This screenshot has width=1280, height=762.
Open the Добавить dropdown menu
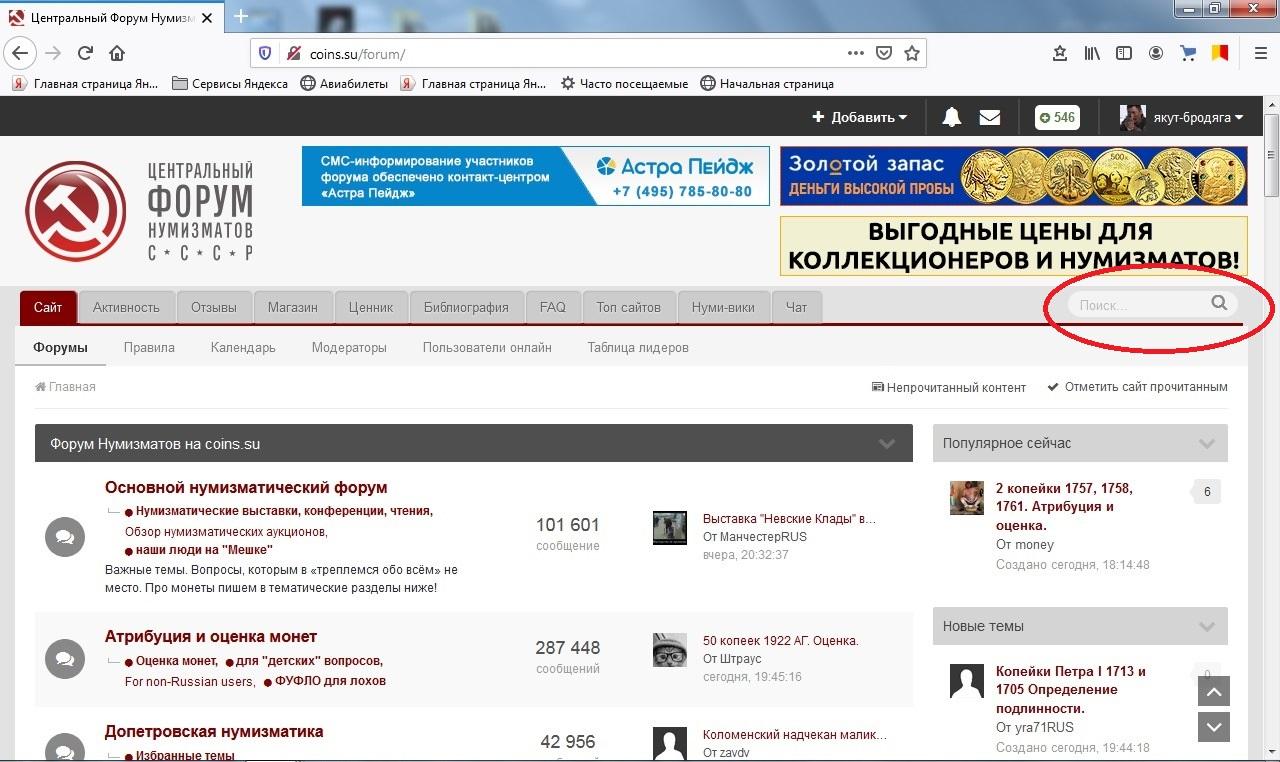pos(860,117)
